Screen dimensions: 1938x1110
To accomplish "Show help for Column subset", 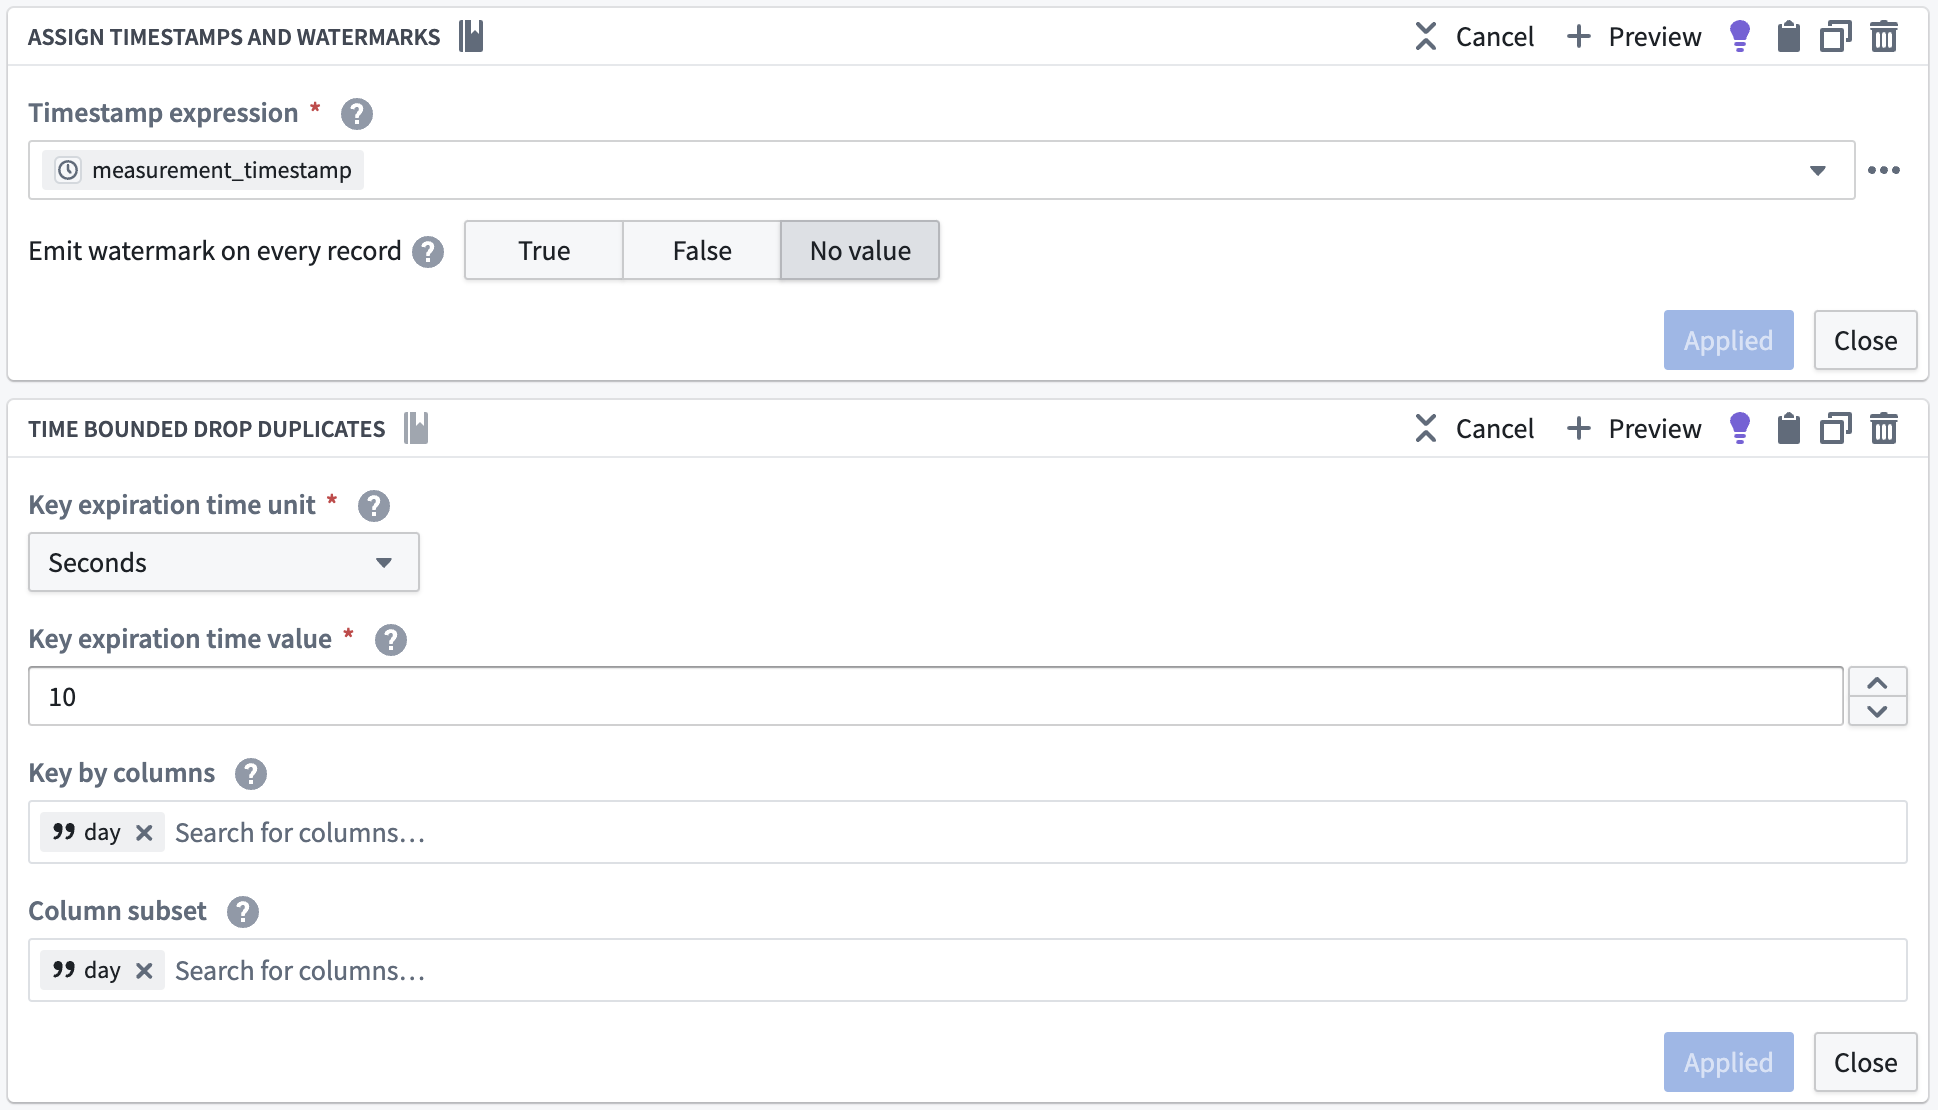I will 243,912.
